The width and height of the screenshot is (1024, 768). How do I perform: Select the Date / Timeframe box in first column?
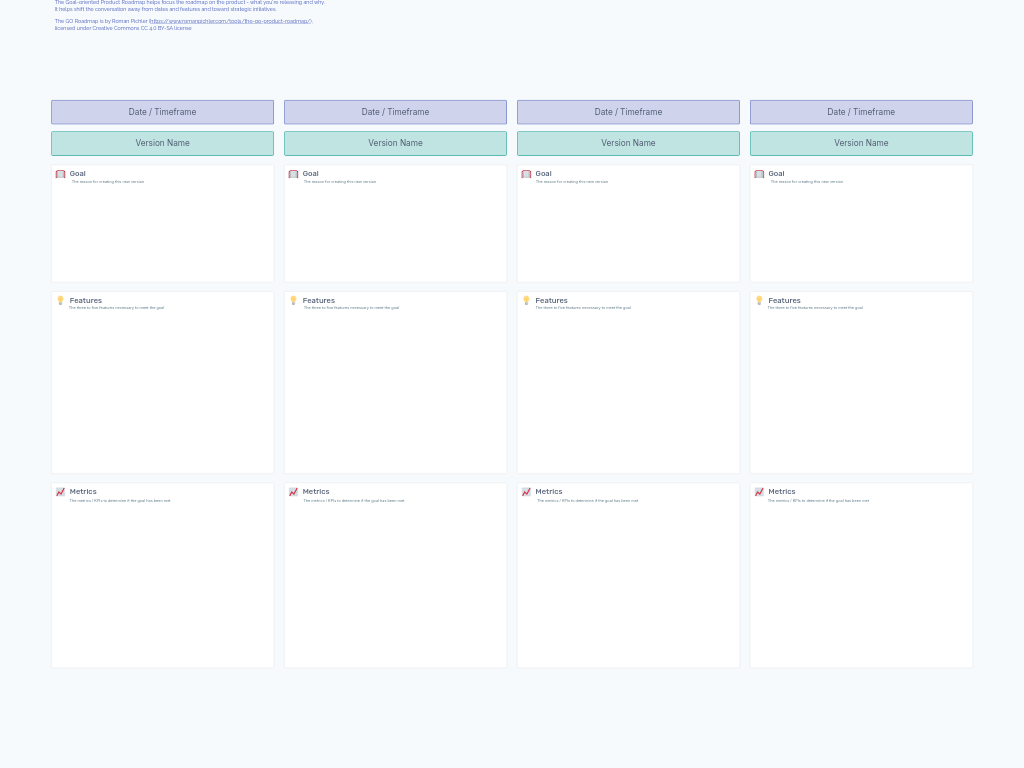coord(163,112)
